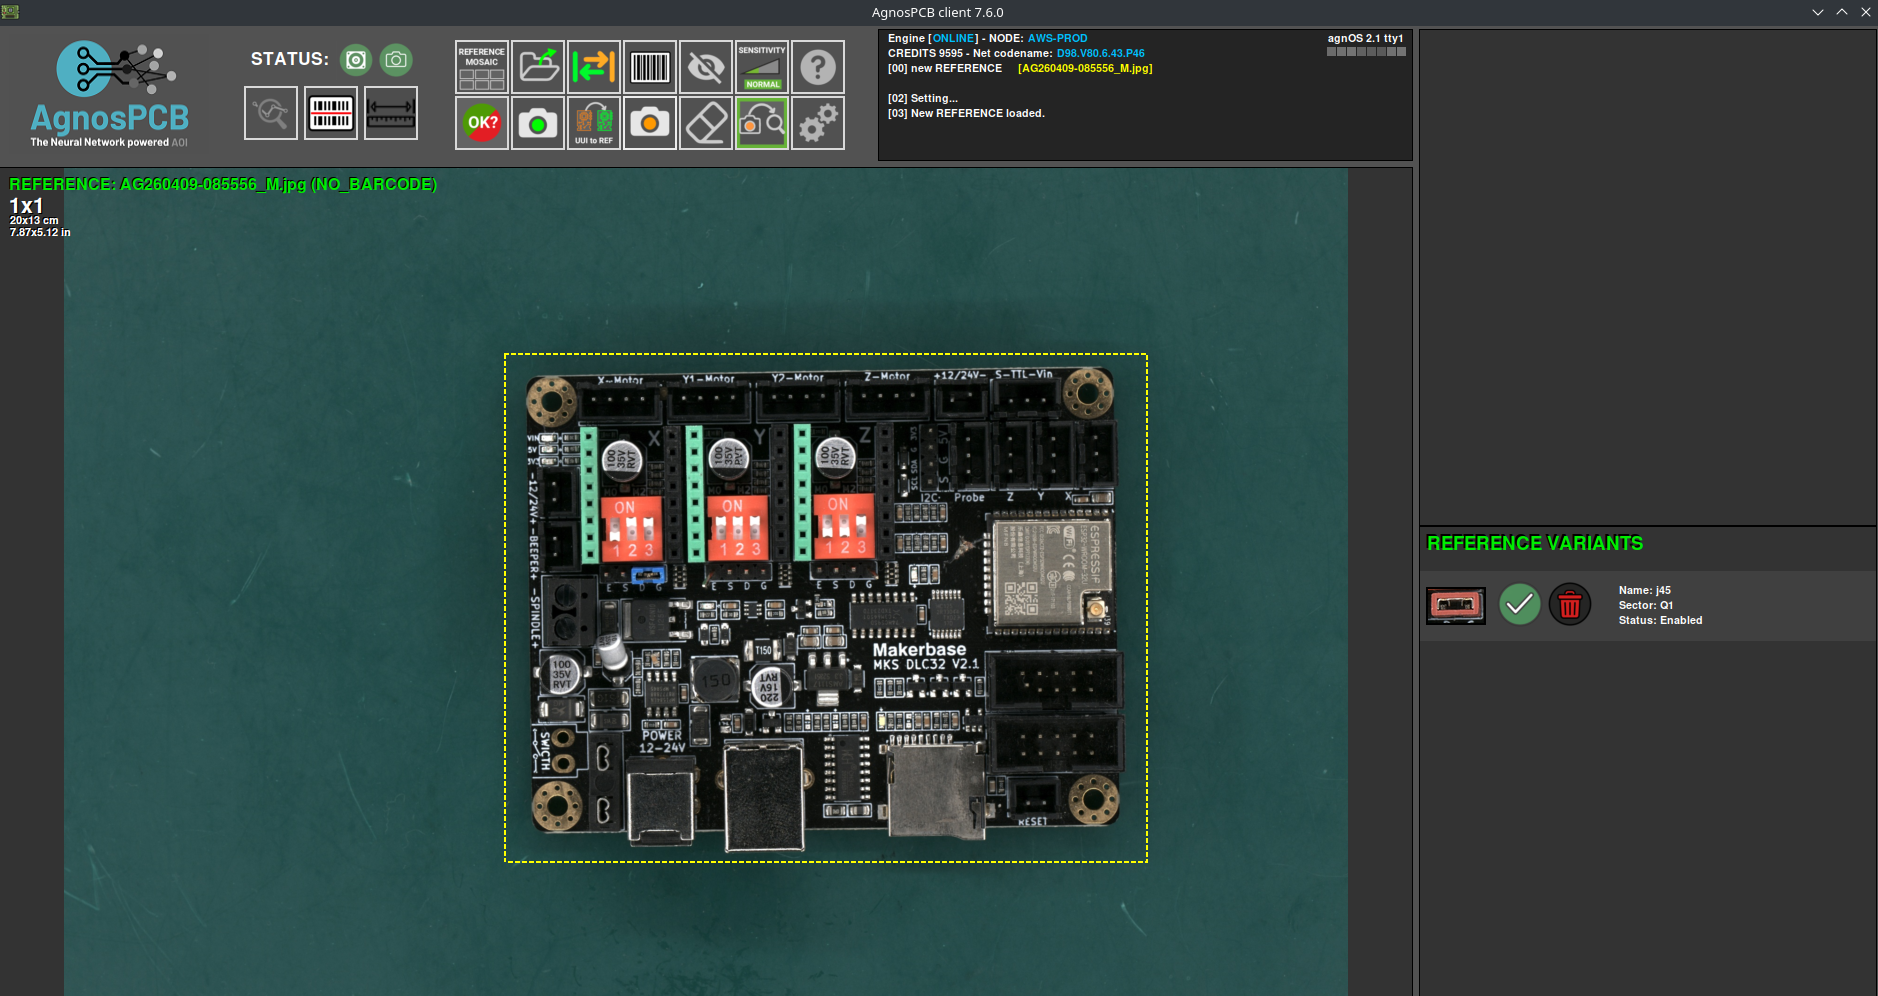Click the barcode scanner icon with red line

(331, 113)
